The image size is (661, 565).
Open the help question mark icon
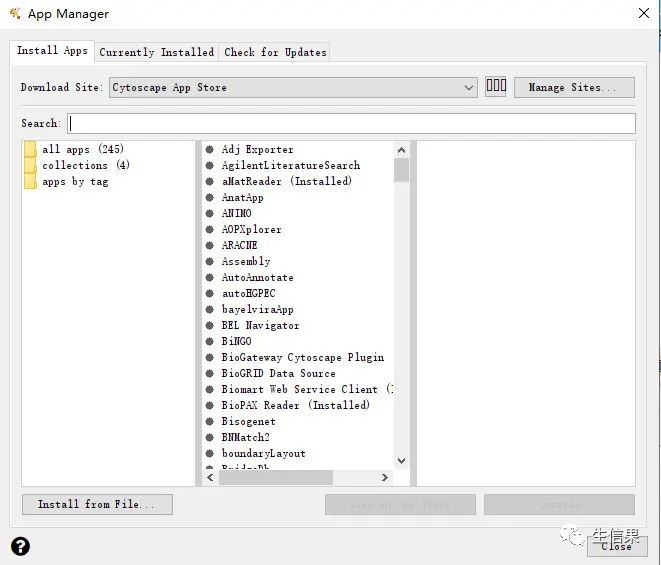pyautogui.click(x=20, y=546)
